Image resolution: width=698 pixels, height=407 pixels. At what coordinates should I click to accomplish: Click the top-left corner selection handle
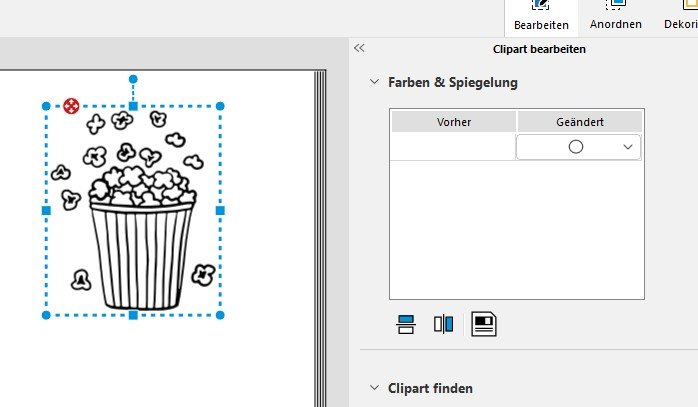46,106
